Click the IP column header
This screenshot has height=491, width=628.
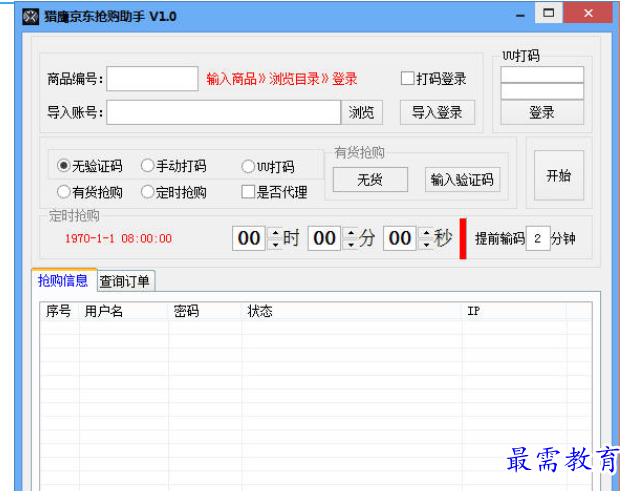click(514, 311)
